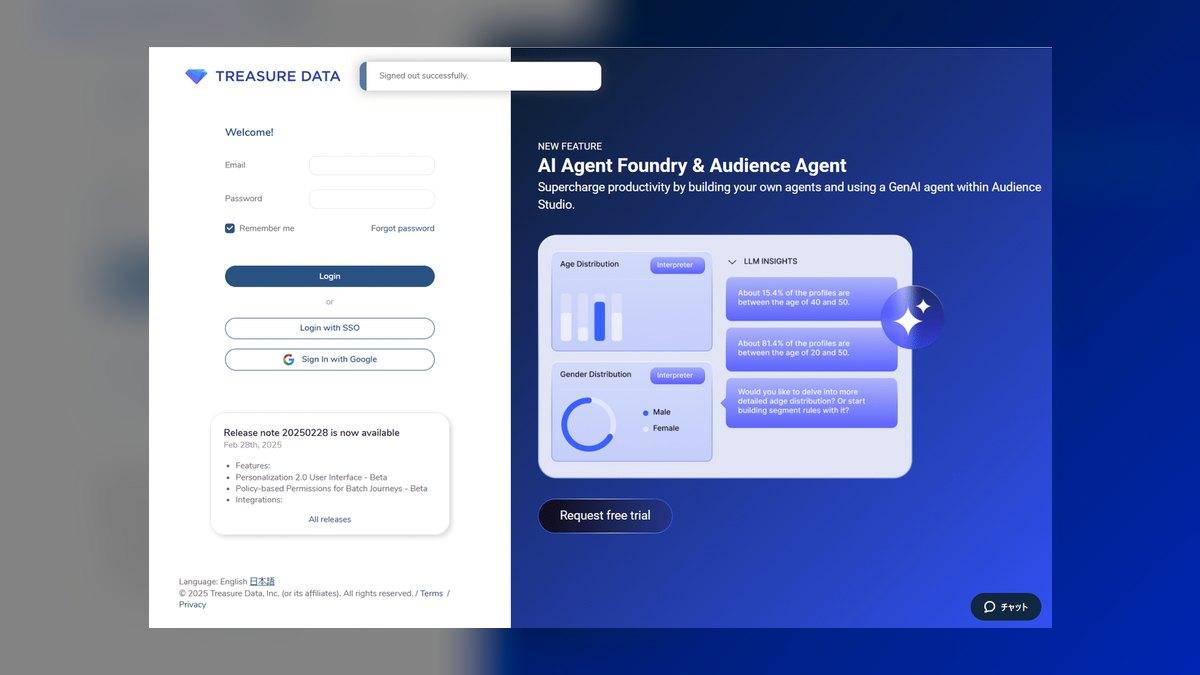Click the 'Welcome!' heading
Screen dimensions: 1200x675
(x=249, y=133)
